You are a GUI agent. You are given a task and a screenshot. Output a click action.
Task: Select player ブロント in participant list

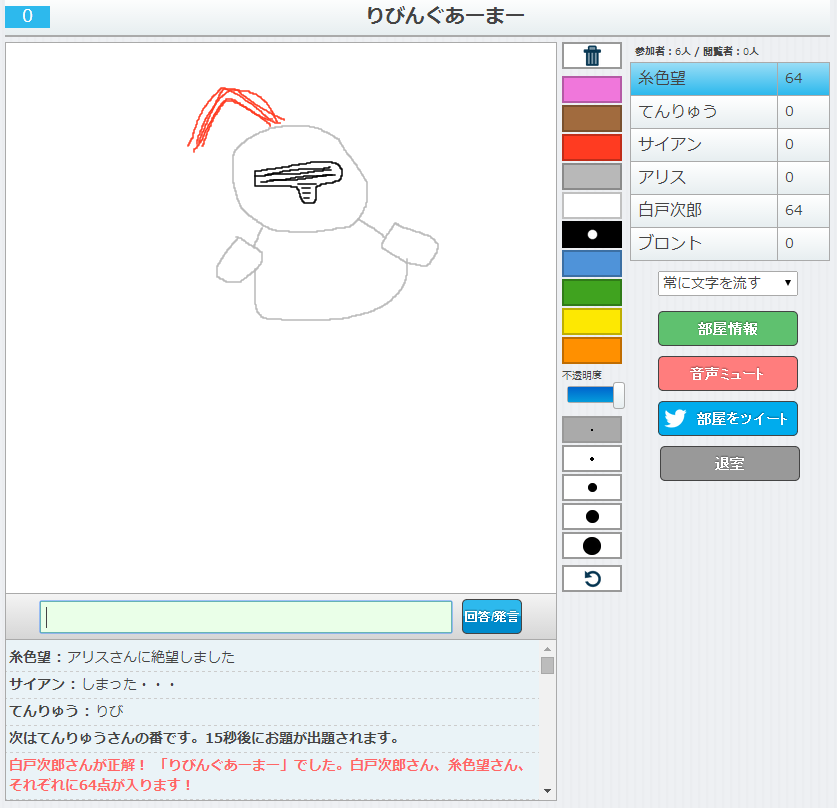[x=730, y=243]
